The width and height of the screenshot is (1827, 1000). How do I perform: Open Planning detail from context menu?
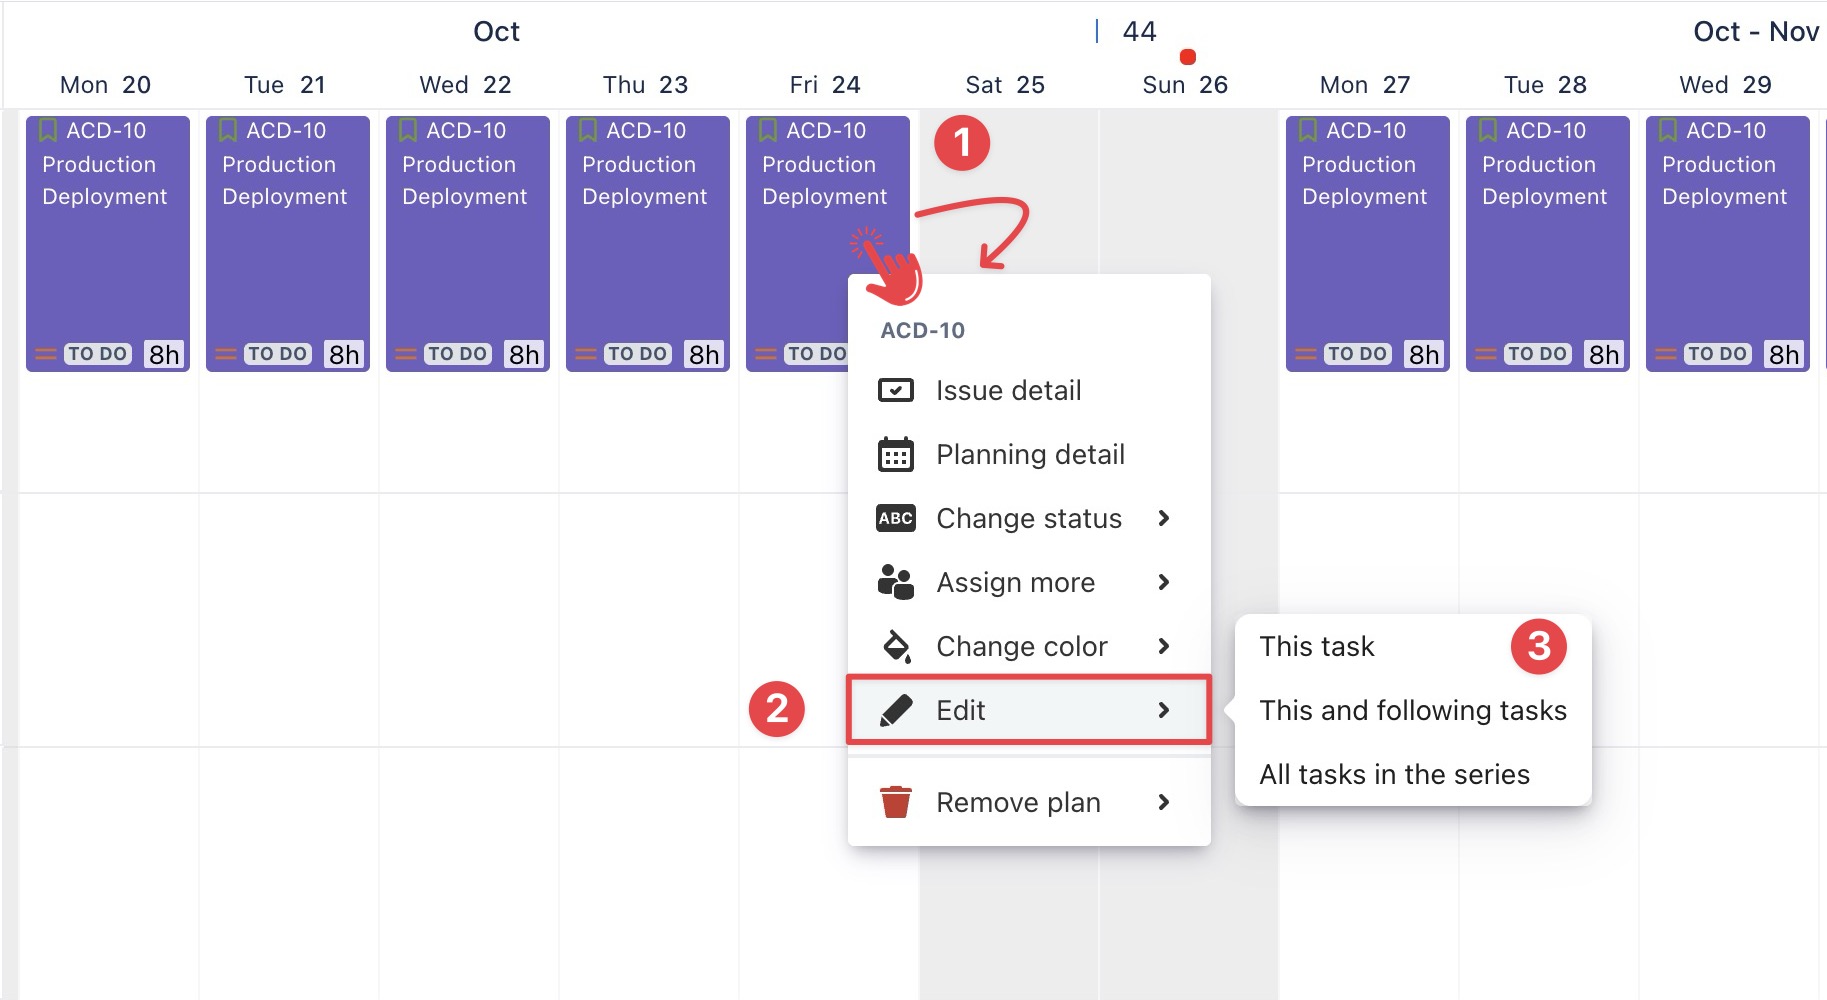click(x=1030, y=455)
